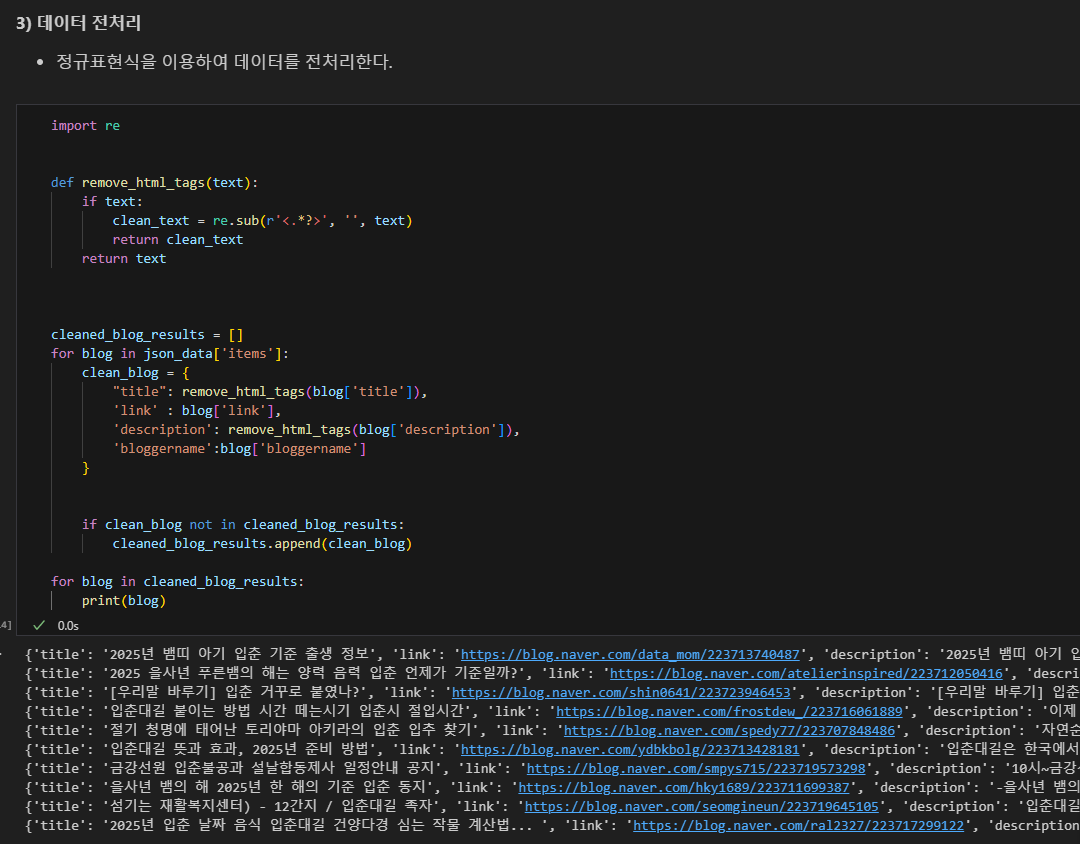This screenshot has height=844, width=1080.
Task: Click the 'if text:' code line
Action: 112,201
